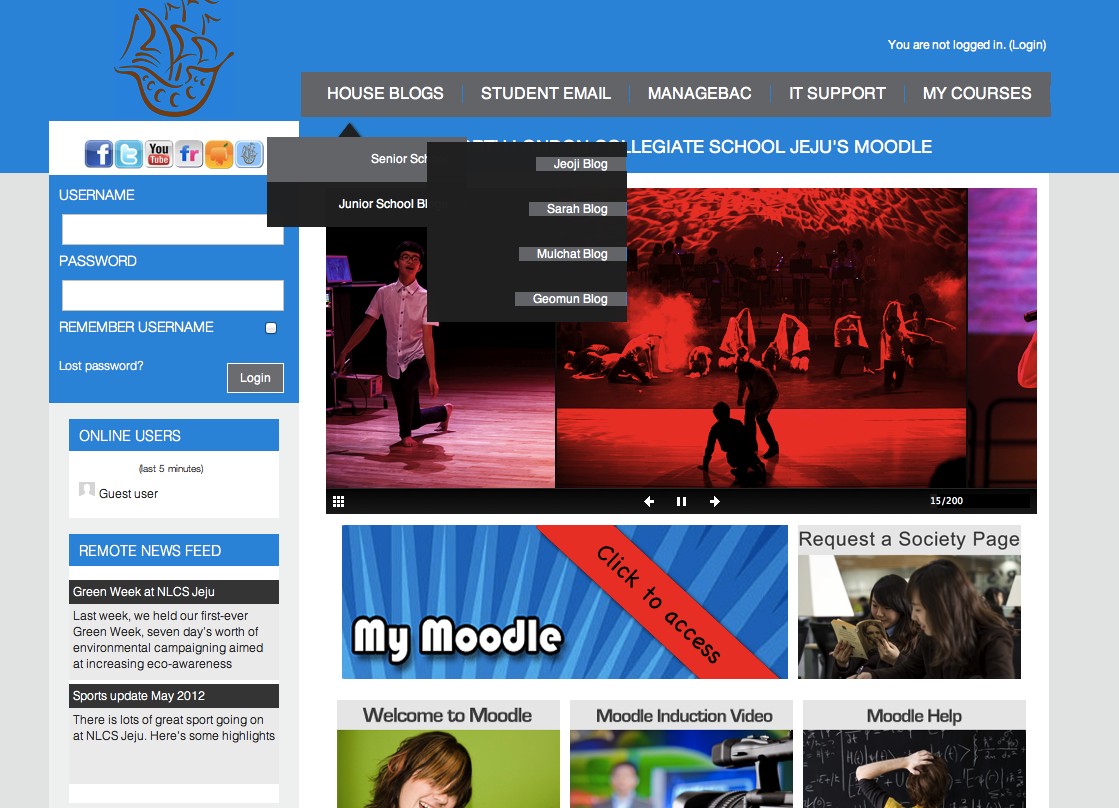Click the '(last 5 minutes)' text
The image size is (1119, 808).
171,469
